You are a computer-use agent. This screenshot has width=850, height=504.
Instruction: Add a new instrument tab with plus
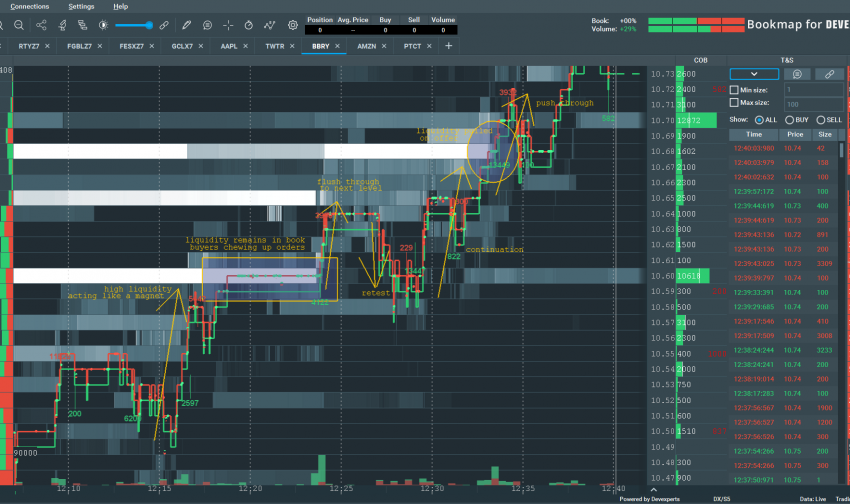click(448, 46)
